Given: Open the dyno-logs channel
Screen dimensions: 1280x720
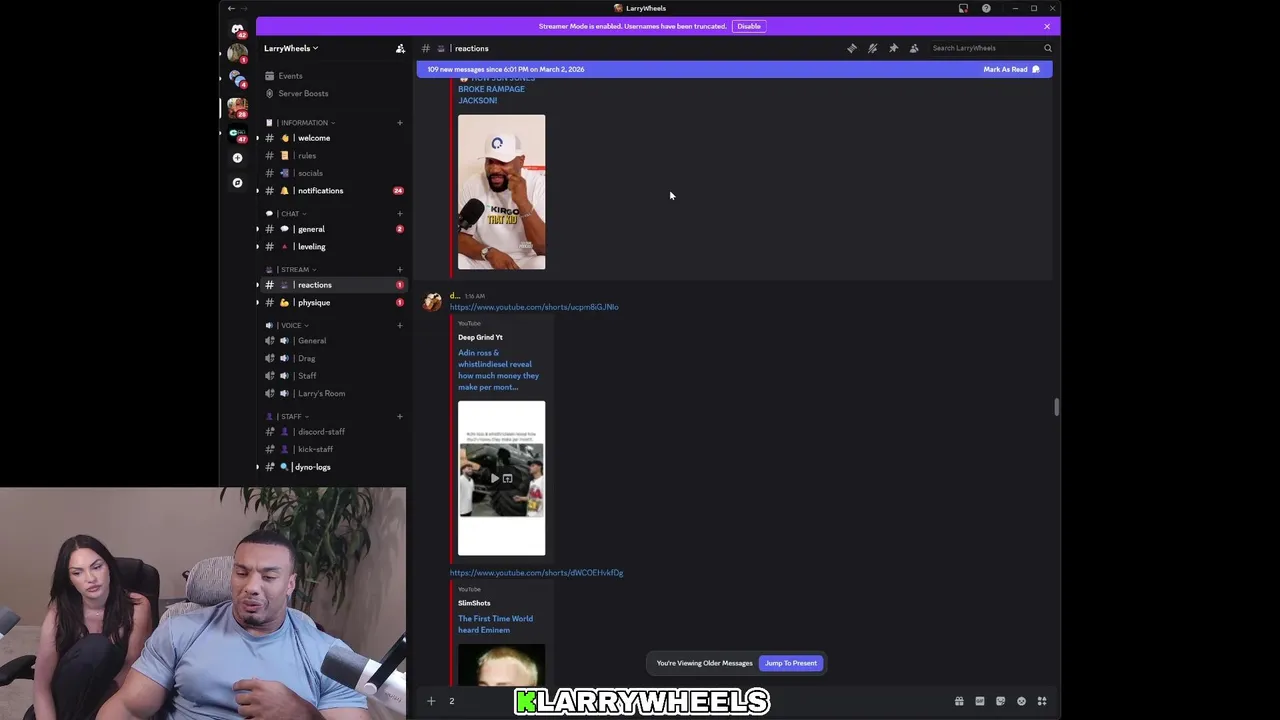Looking at the screenshot, I should [x=333, y=467].
